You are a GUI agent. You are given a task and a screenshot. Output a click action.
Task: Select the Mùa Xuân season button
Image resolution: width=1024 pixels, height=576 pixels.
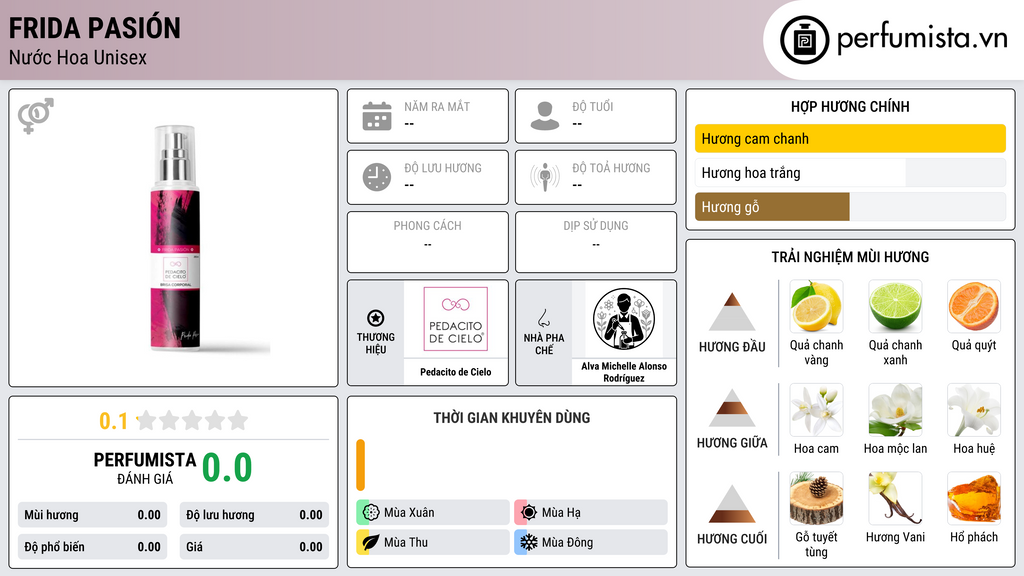tap(433, 513)
